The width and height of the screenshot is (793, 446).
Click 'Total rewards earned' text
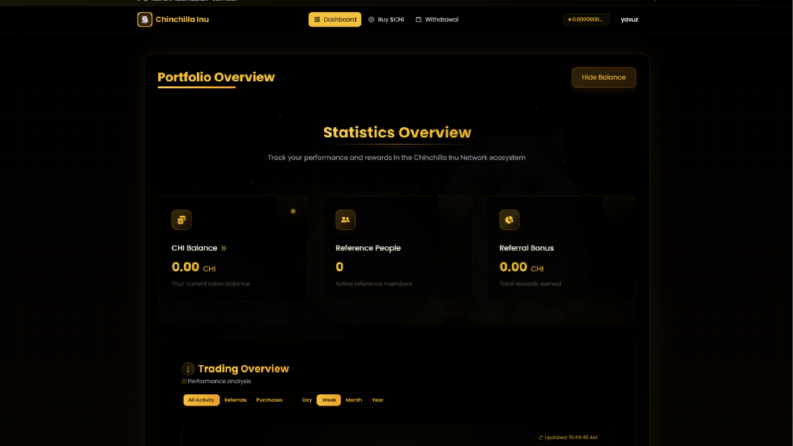(x=530, y=284)
